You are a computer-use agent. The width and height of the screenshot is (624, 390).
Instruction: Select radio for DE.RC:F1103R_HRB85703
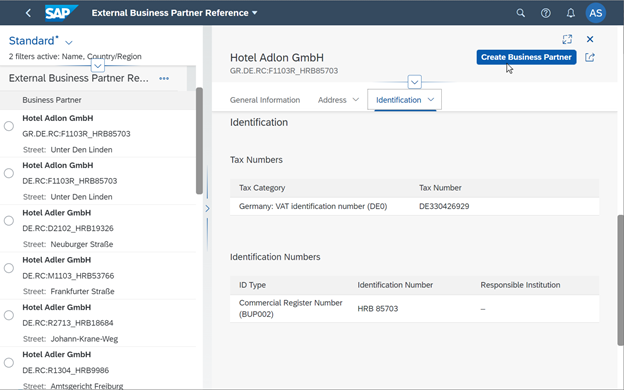pyautogui.click(x=9, y=173)
